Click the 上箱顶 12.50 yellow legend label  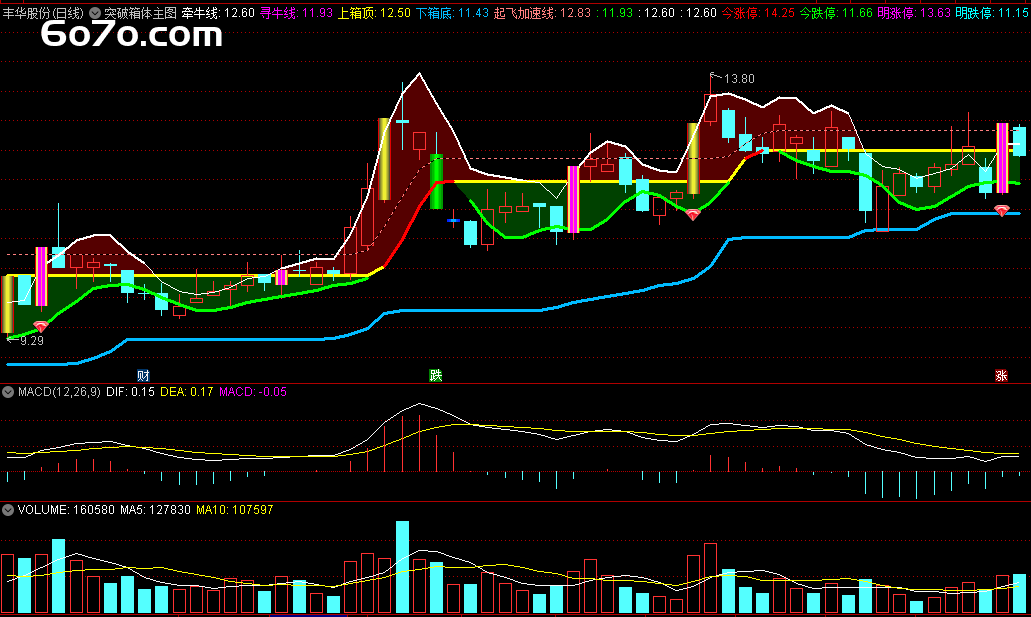click(x=374, y=13)
